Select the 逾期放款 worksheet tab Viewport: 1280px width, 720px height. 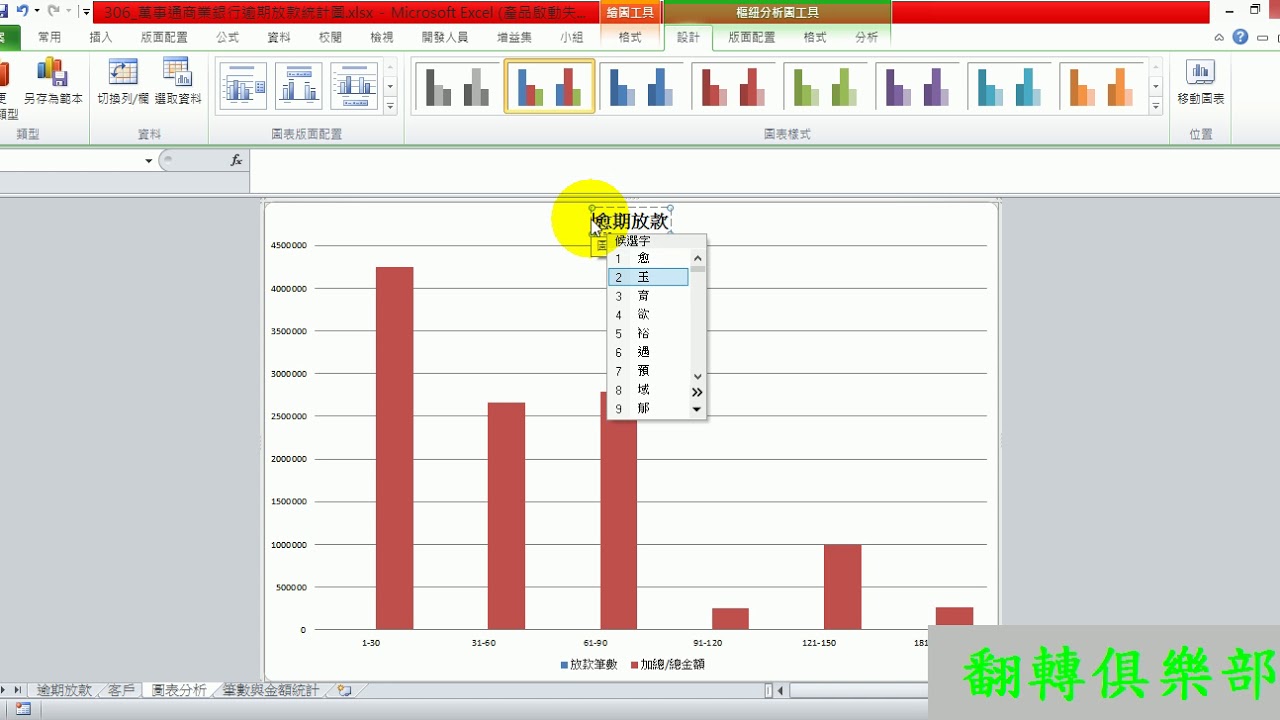point(64,690)
